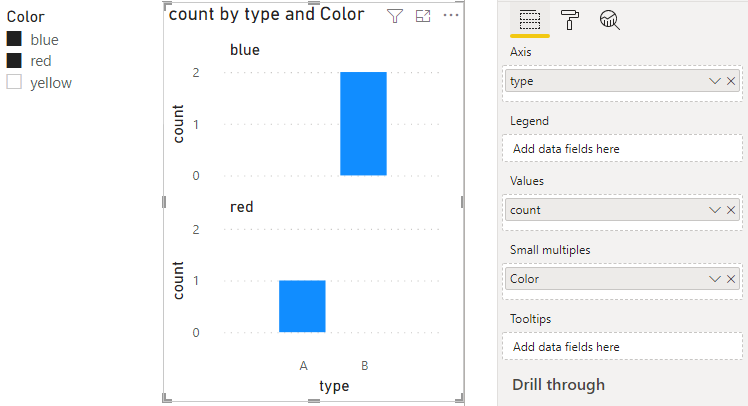
Task: Click the 'Axis' section label
Action: (x=520, y=52)
